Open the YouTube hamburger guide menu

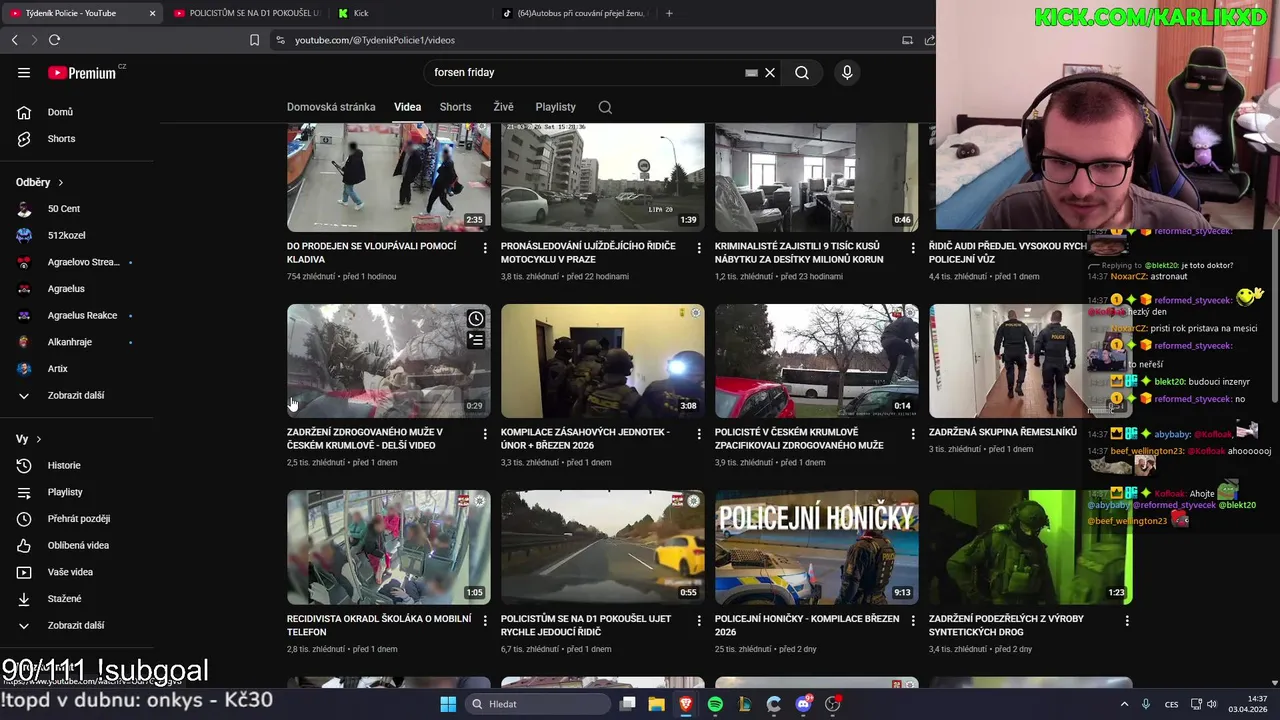click(x=24, y=72)
